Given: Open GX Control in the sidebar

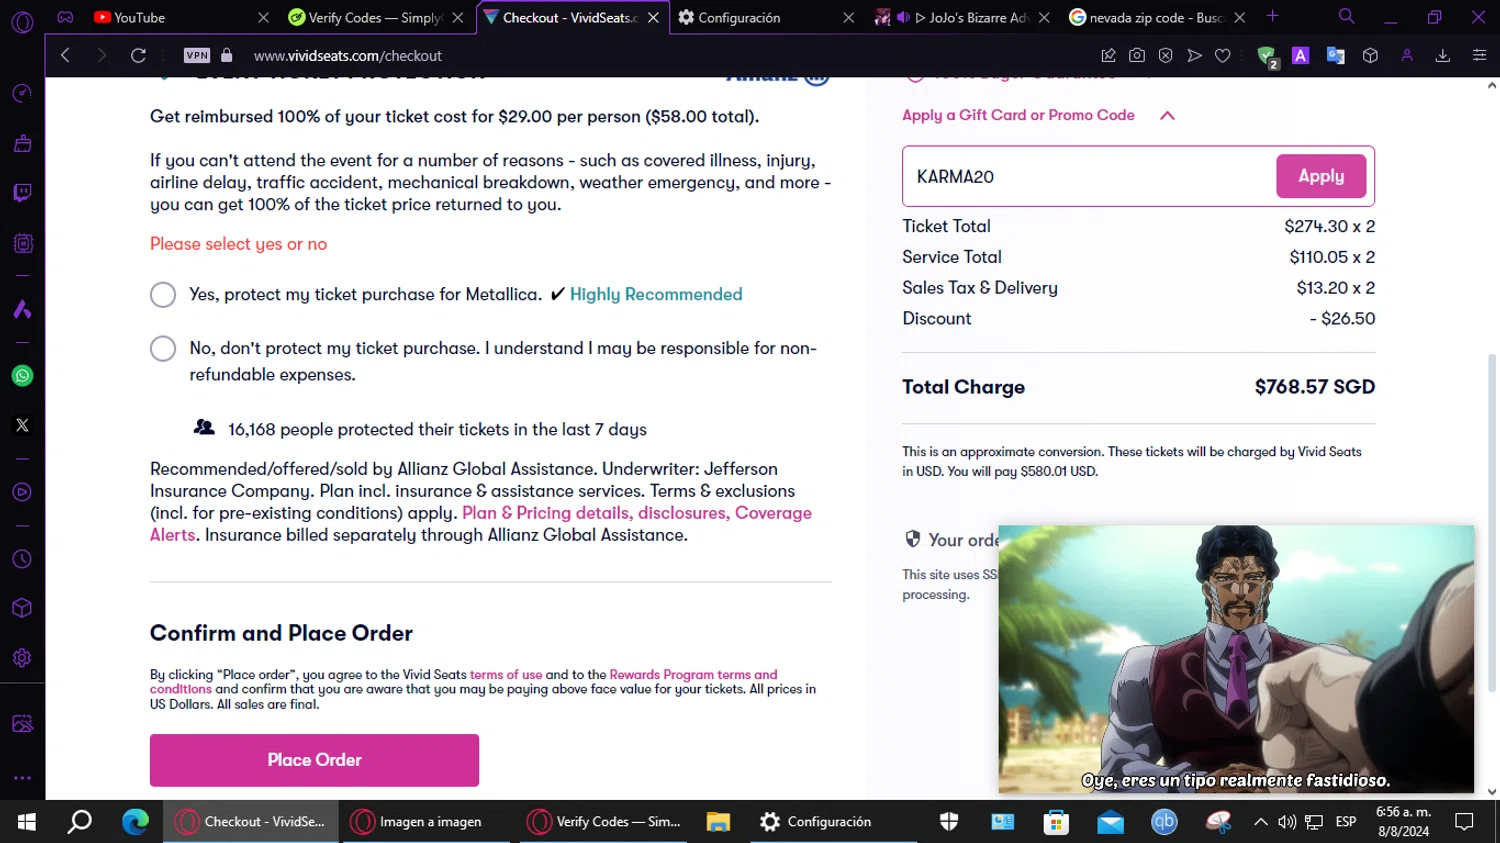Looking at the screenshot, I should point(22,93).
